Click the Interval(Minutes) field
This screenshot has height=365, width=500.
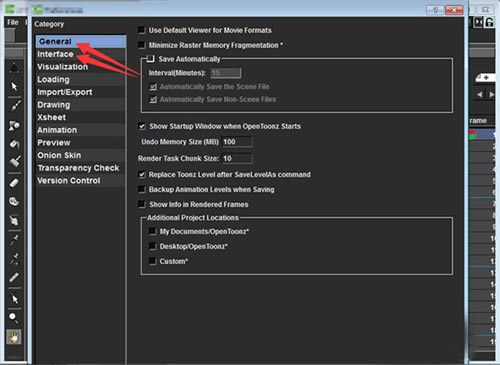(x=226, y=73)
